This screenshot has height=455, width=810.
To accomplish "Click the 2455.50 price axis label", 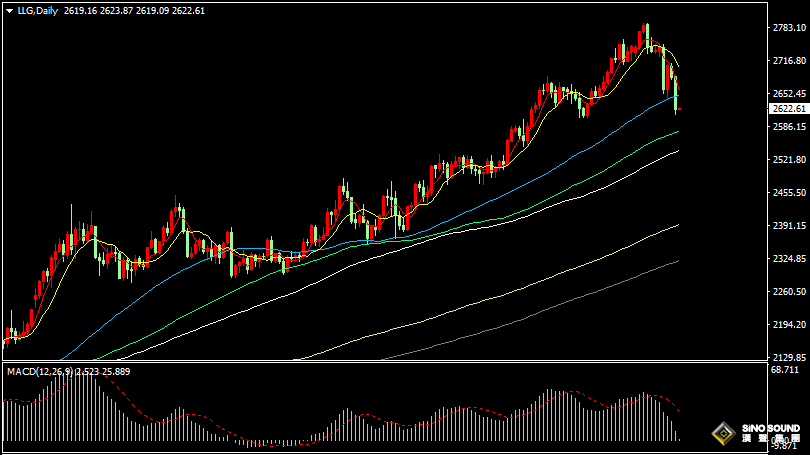I will [x=789, y=193].
